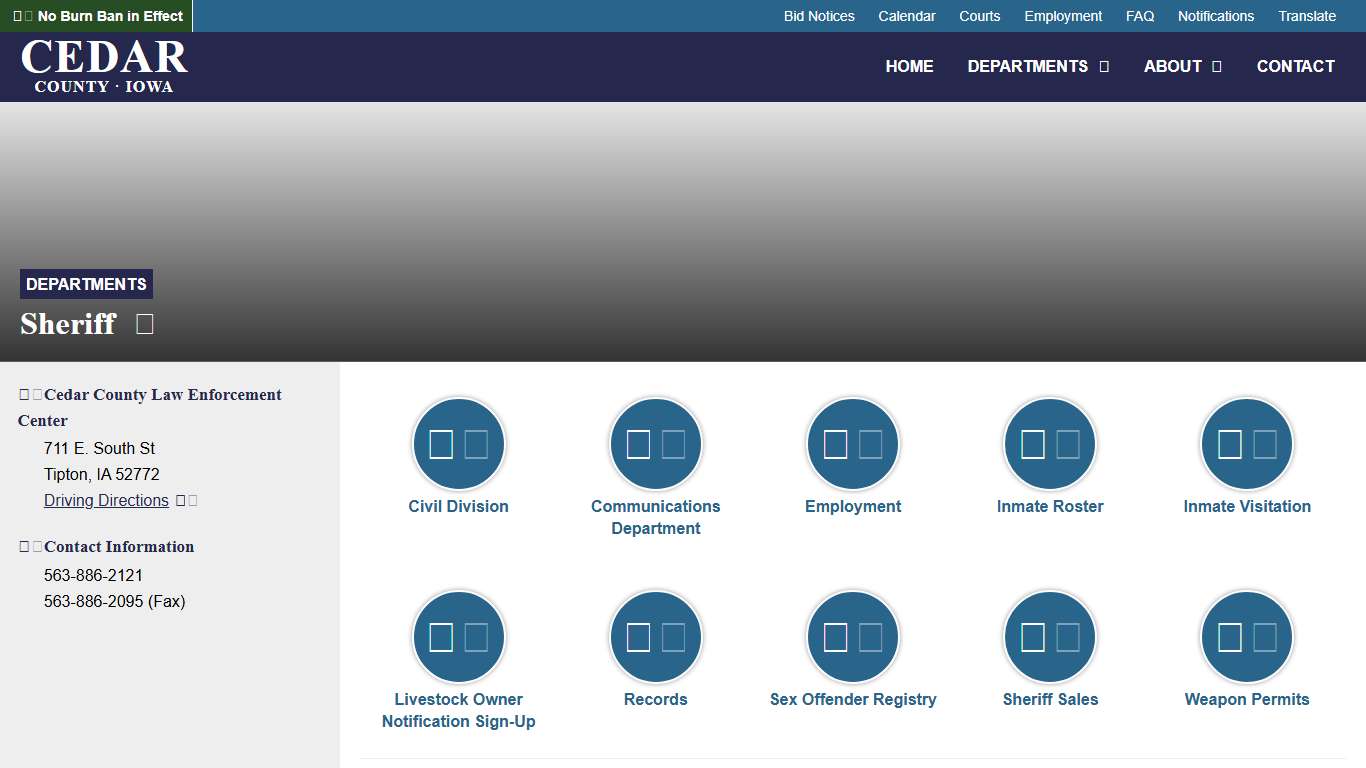The width and height of the screenshot is (1366, 768).
Task: Select the Inmate Visitation circle icon
Action: click(1247, 444)
